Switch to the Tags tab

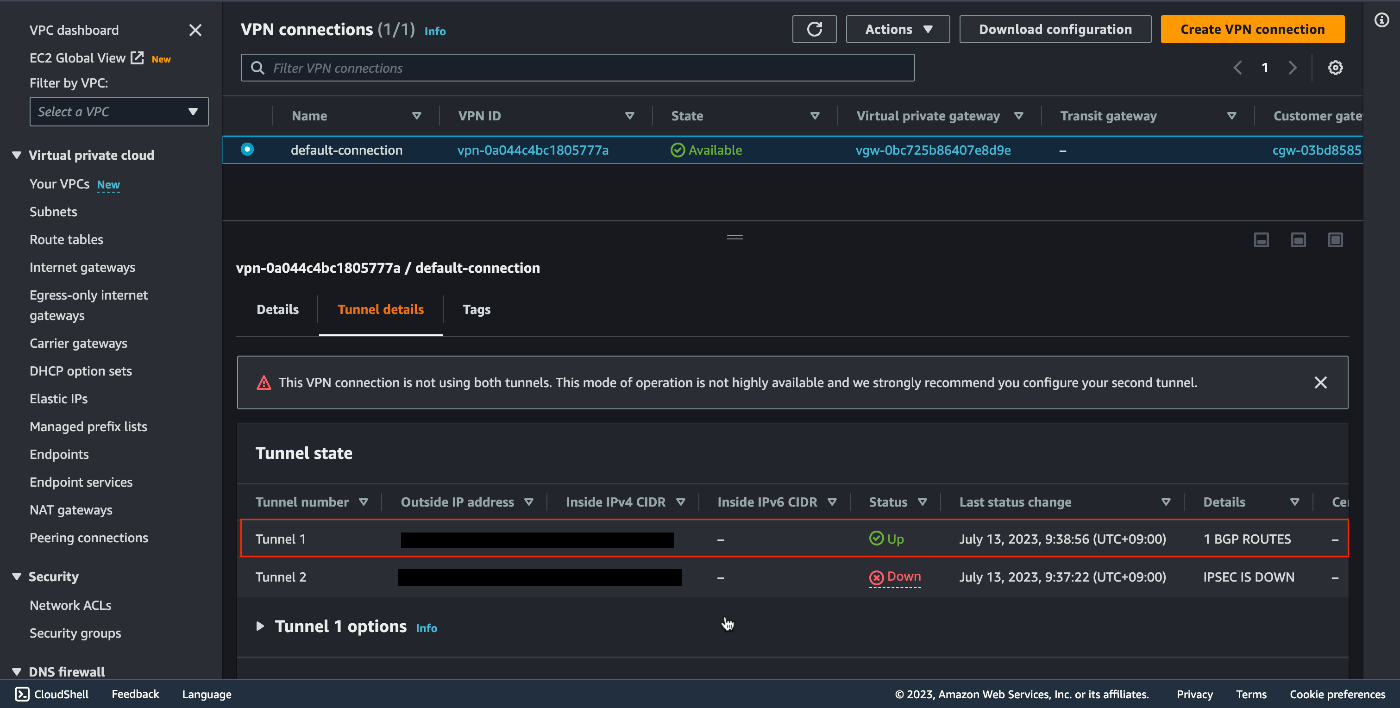coord(477,309)
